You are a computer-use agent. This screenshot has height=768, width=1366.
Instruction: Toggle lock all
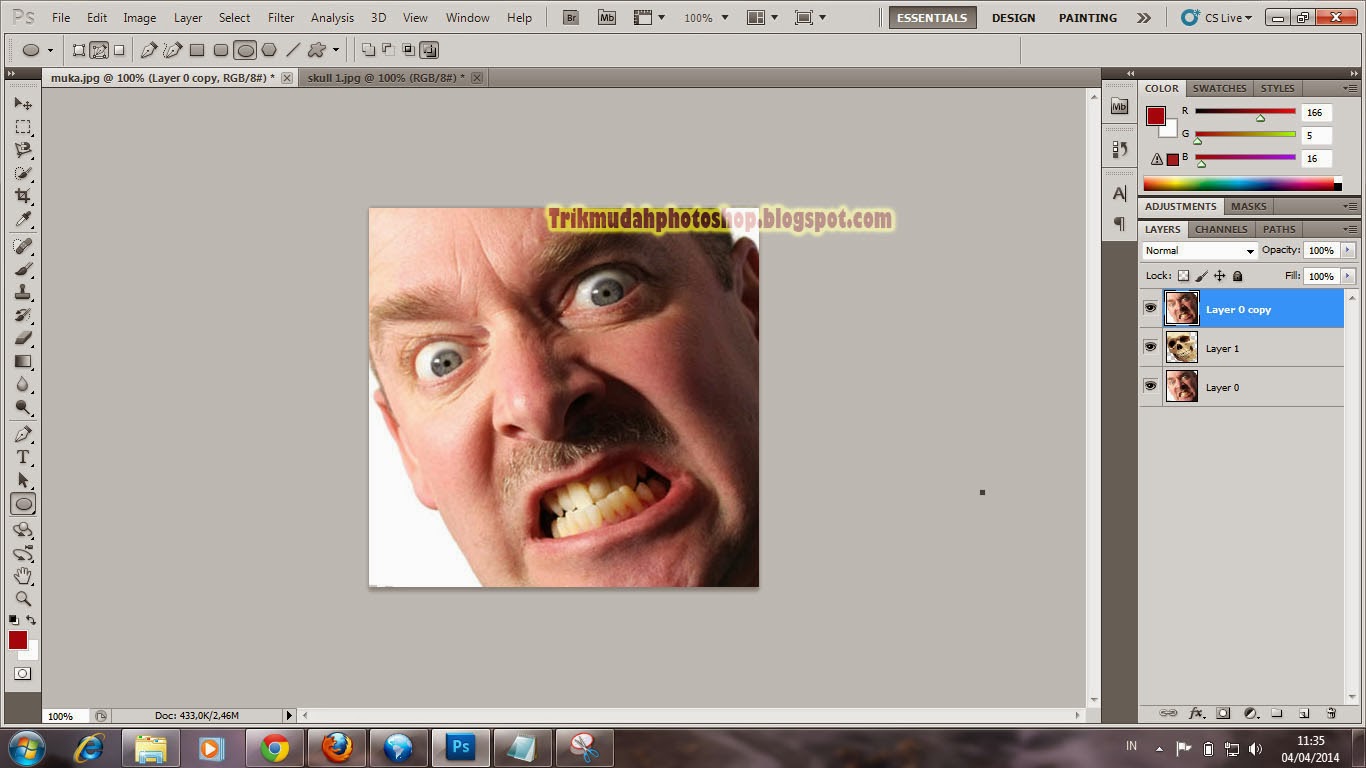coord(1237,276)
